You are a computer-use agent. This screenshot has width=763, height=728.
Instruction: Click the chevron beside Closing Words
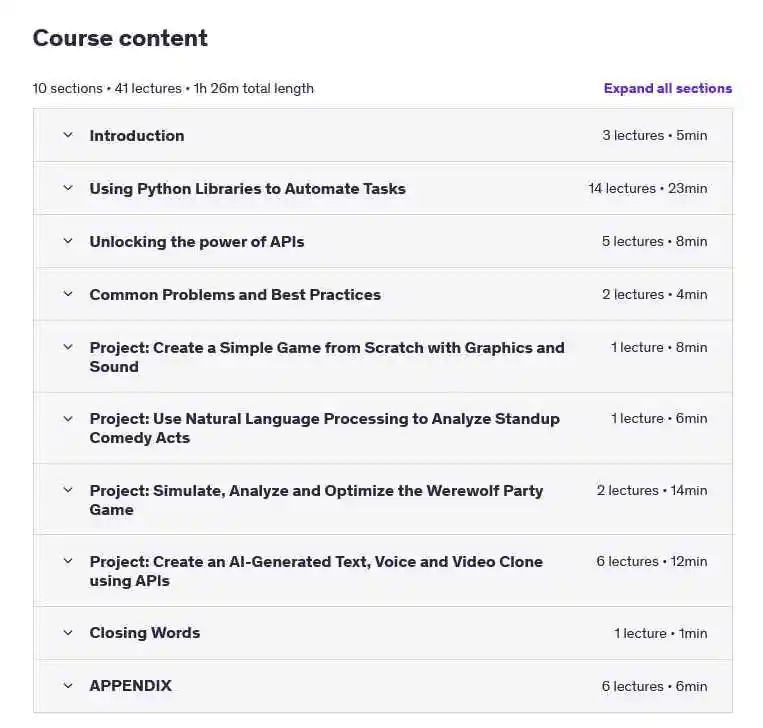68,633
